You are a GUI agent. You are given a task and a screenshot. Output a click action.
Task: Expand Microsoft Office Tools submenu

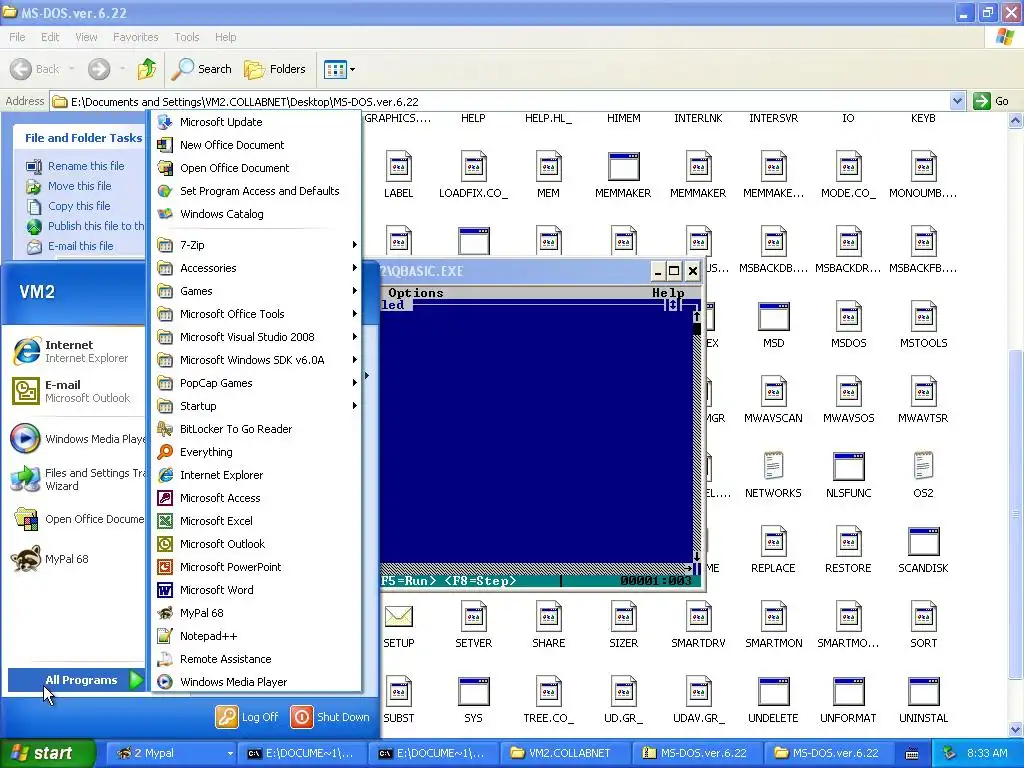coord(256,314)
